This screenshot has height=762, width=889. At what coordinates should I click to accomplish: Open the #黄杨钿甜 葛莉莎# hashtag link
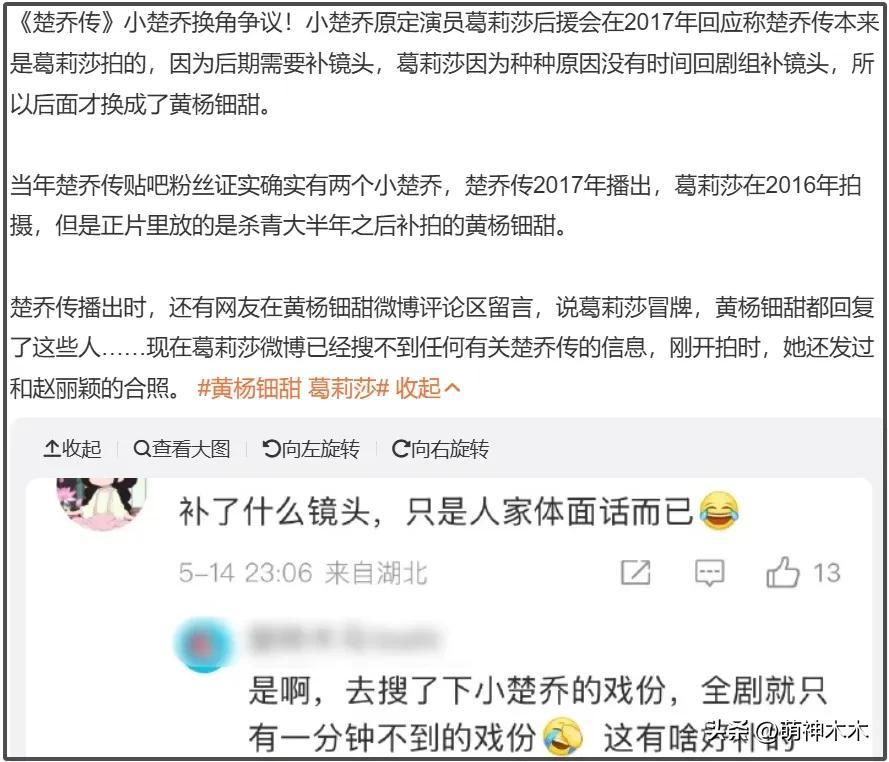(x=293, y=389)
